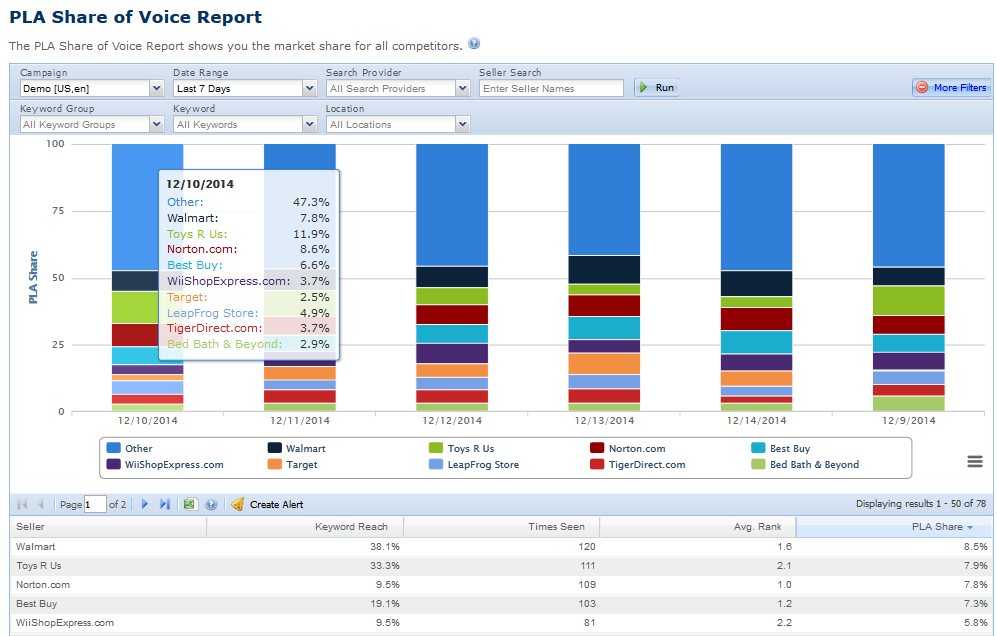
Task: Open the Location dropdown
Action: point(463,125)
